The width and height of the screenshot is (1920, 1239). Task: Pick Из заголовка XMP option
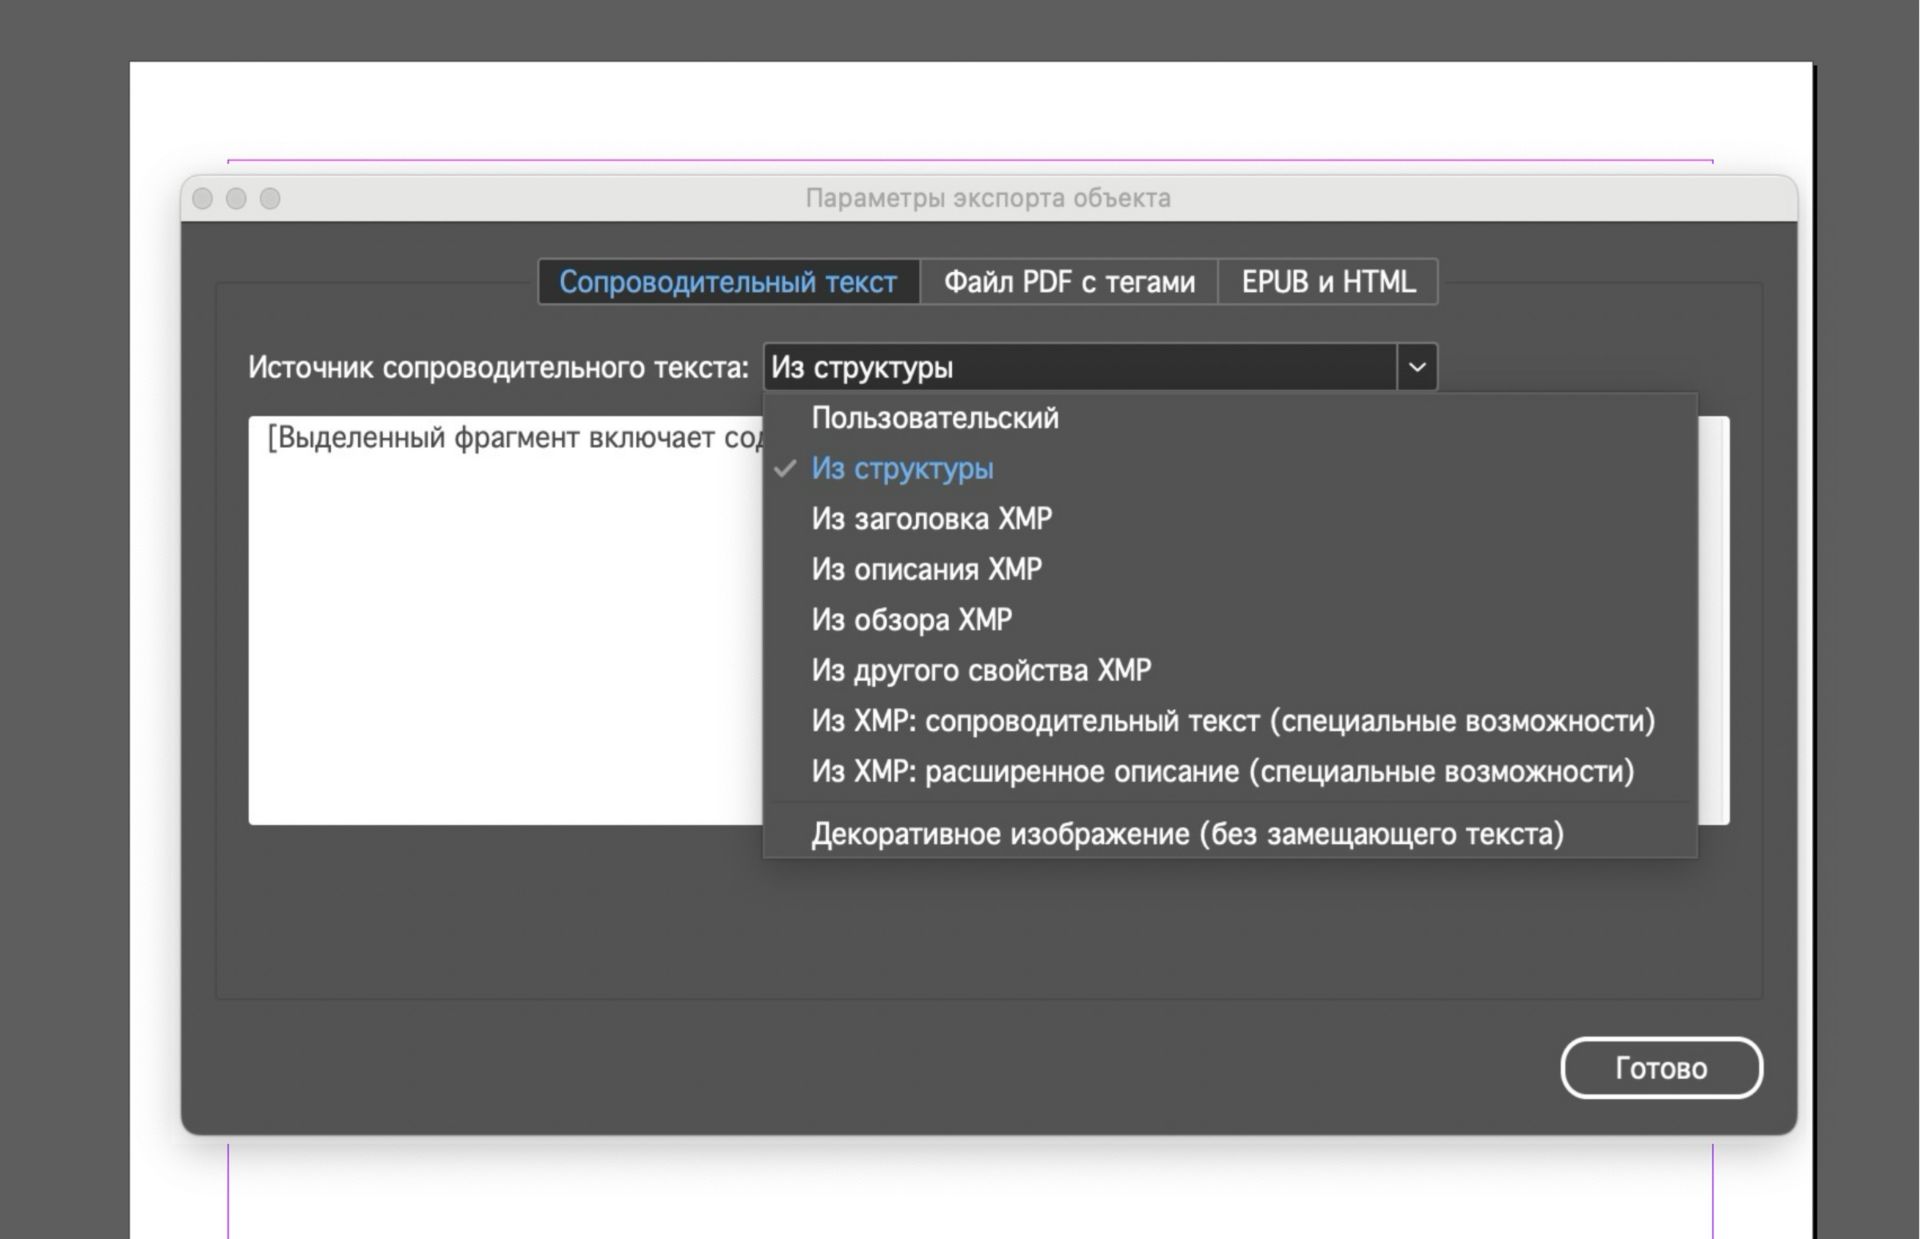coord(931,519)
